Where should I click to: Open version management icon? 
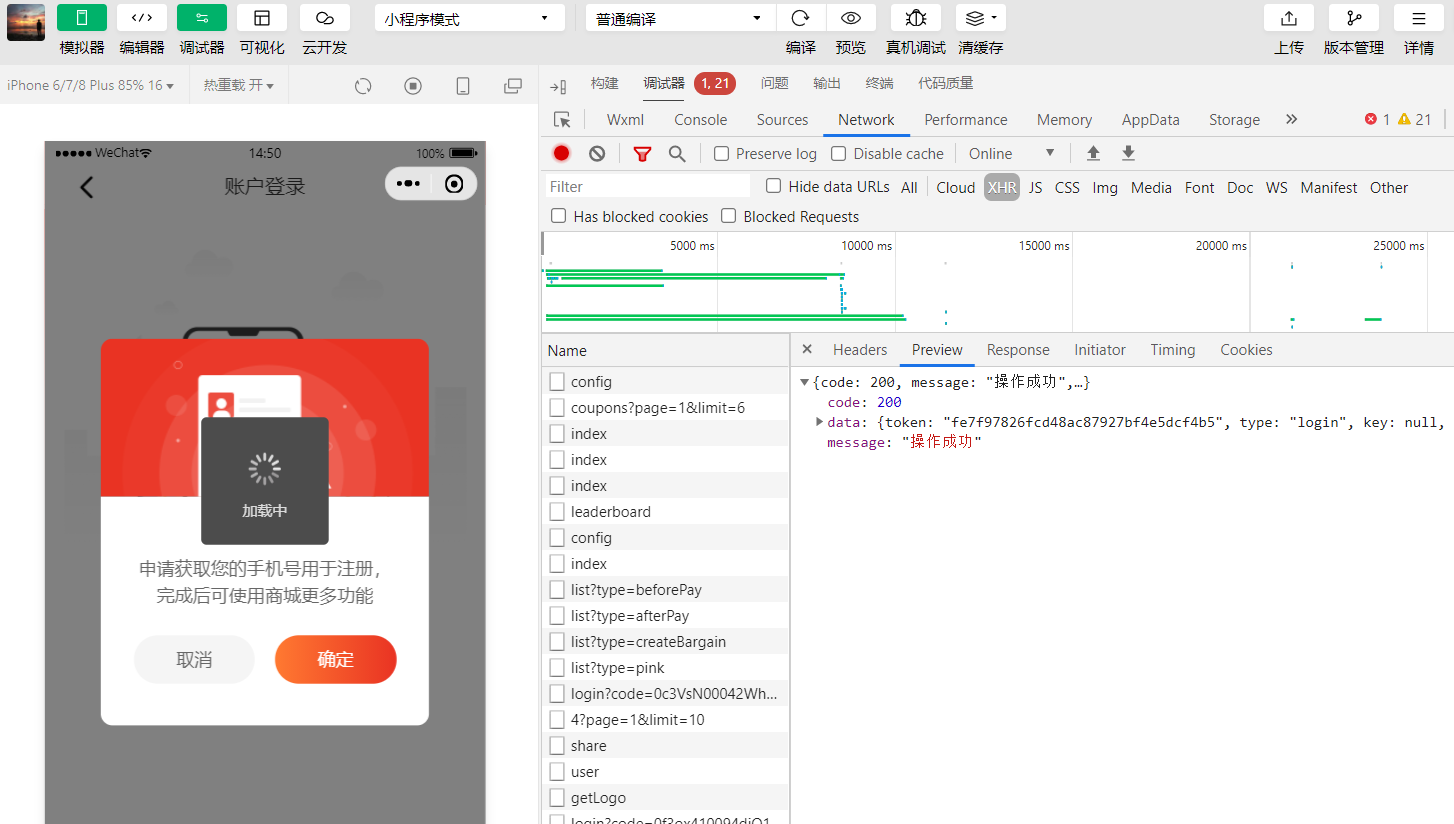[1354, 18]
